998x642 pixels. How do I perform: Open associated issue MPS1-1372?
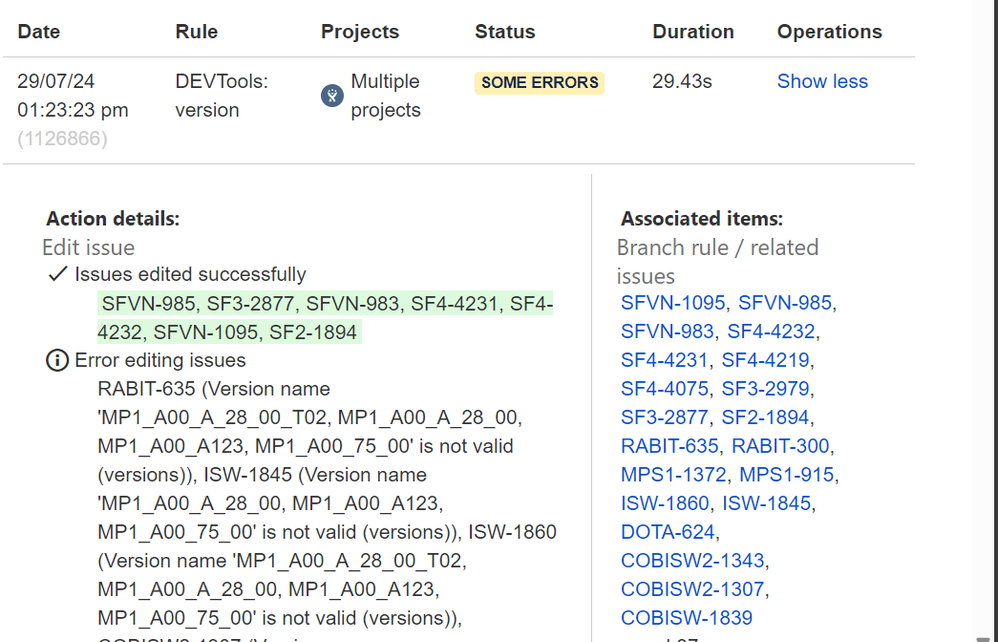tap(673, 475)
